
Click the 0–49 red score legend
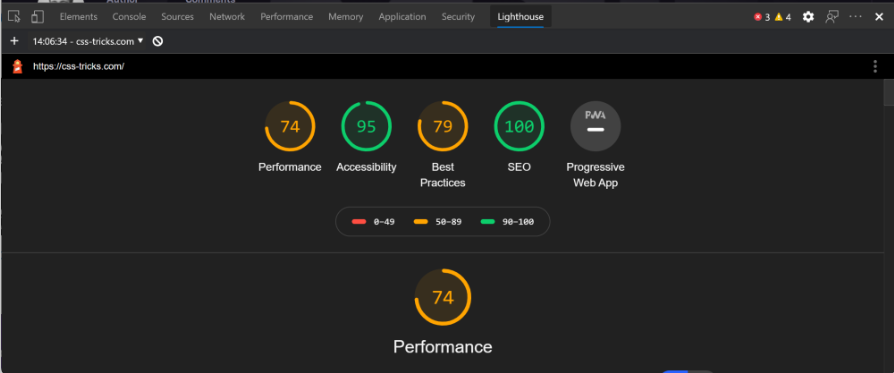[373, 221]
